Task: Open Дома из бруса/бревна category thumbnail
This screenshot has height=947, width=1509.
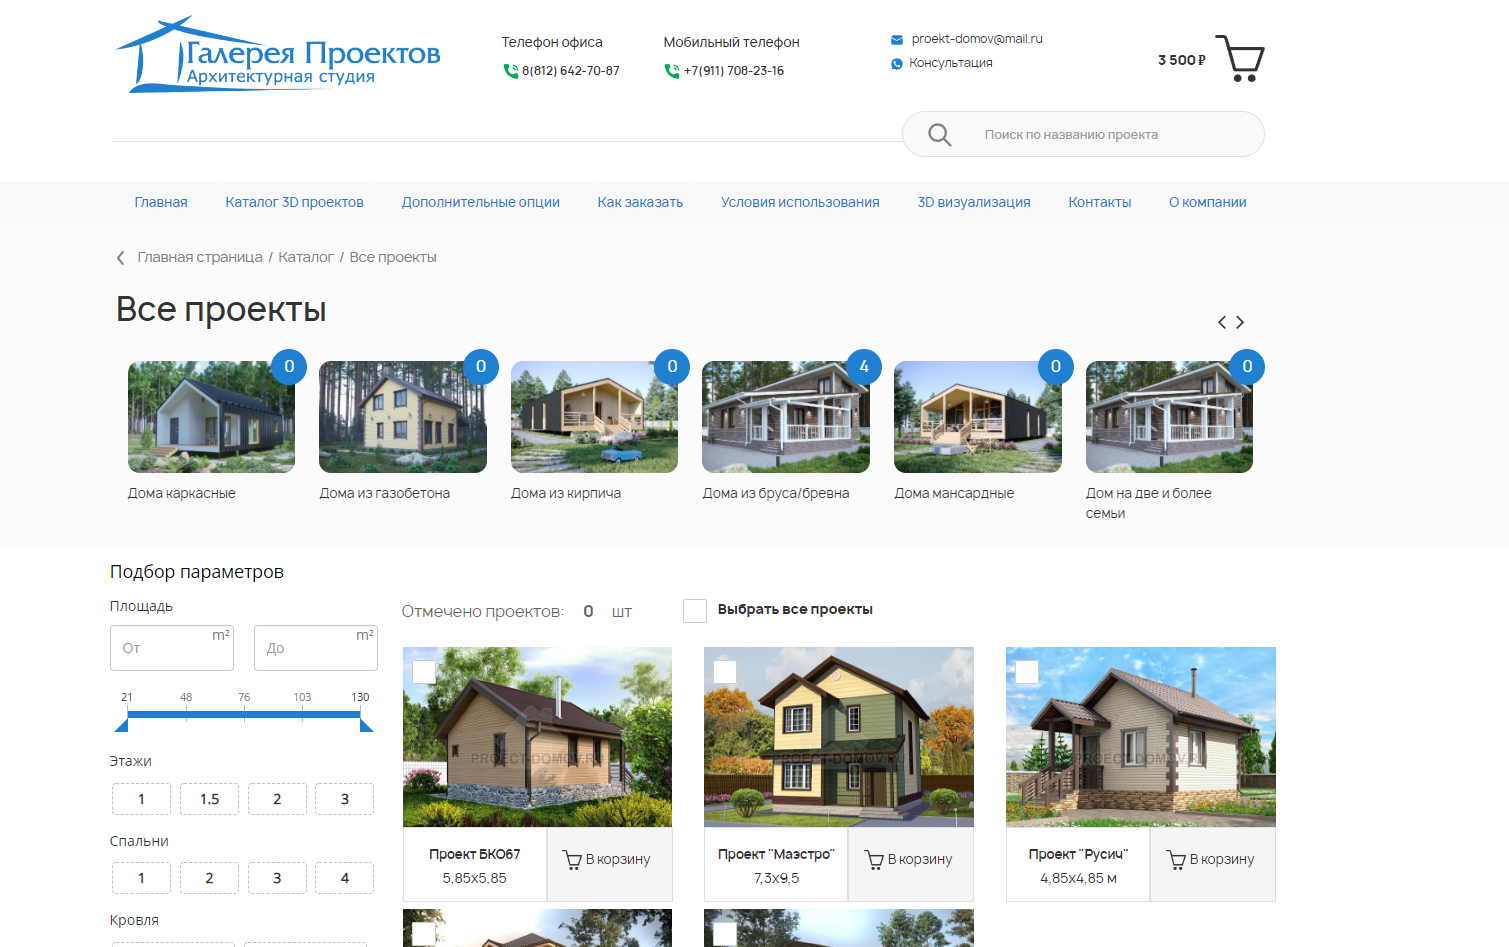Action: [x=786, y=417]
